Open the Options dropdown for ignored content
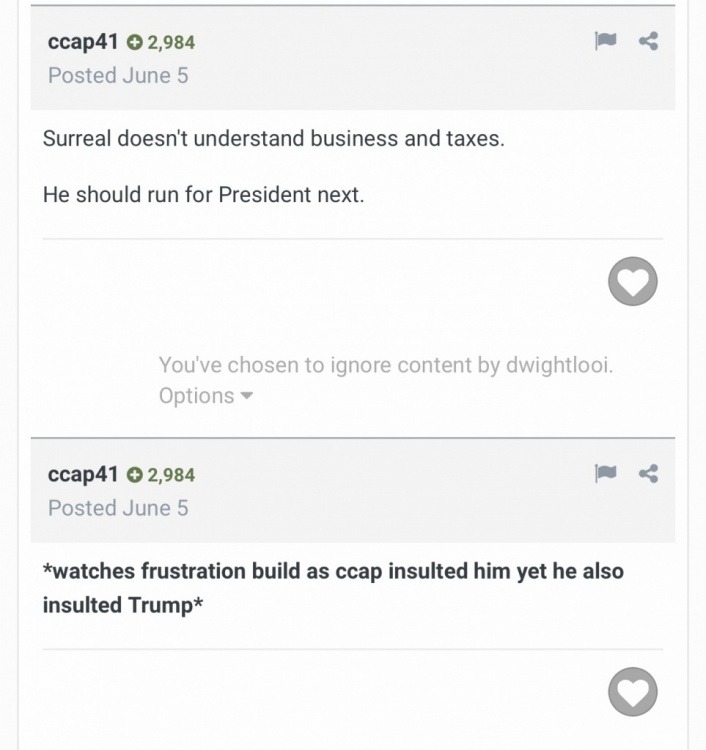Screen dimensions: 706x750 (197, 396)
